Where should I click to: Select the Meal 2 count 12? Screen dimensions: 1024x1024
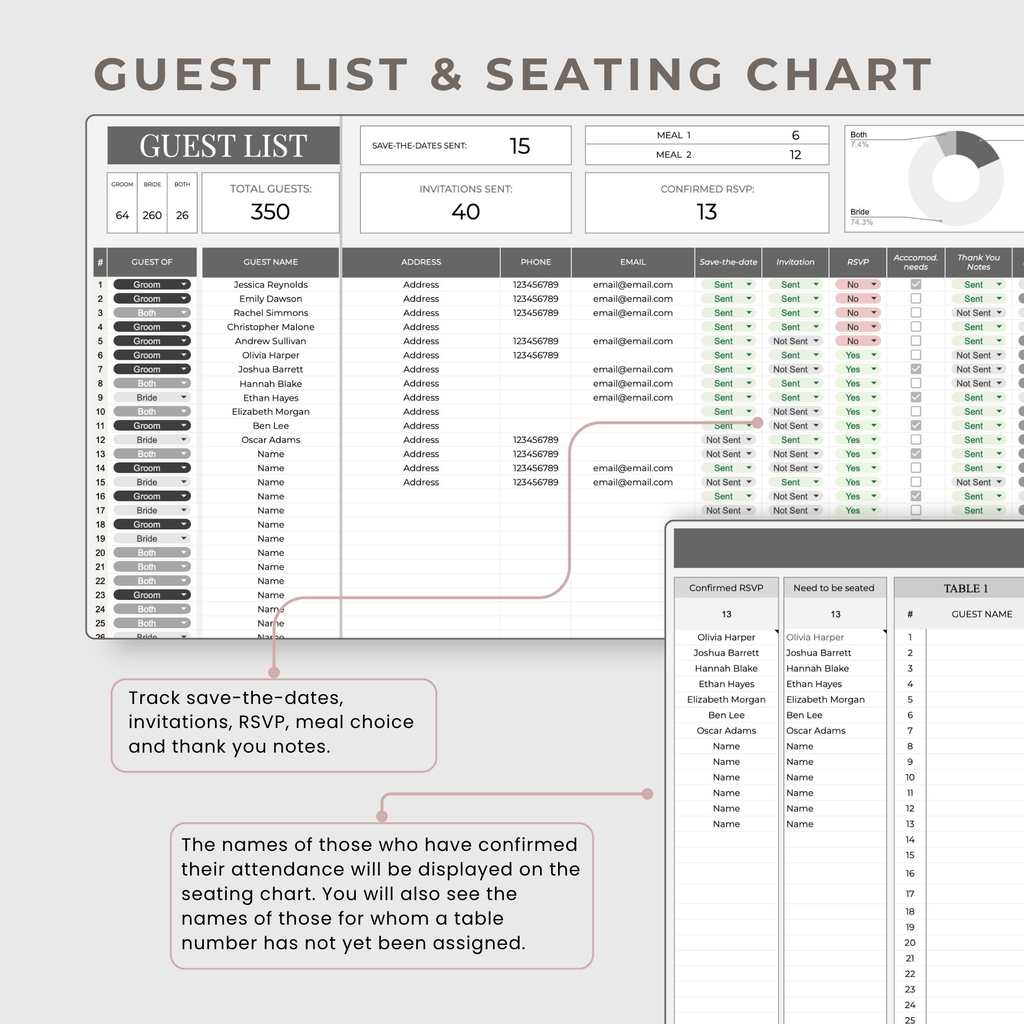[x=795, y=155]
